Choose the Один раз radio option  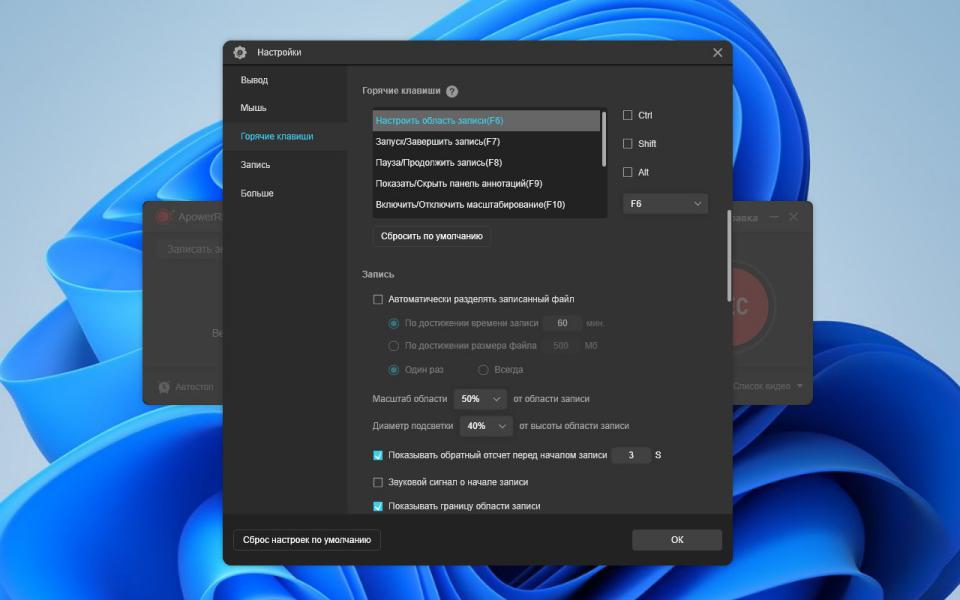coord(394,370)
